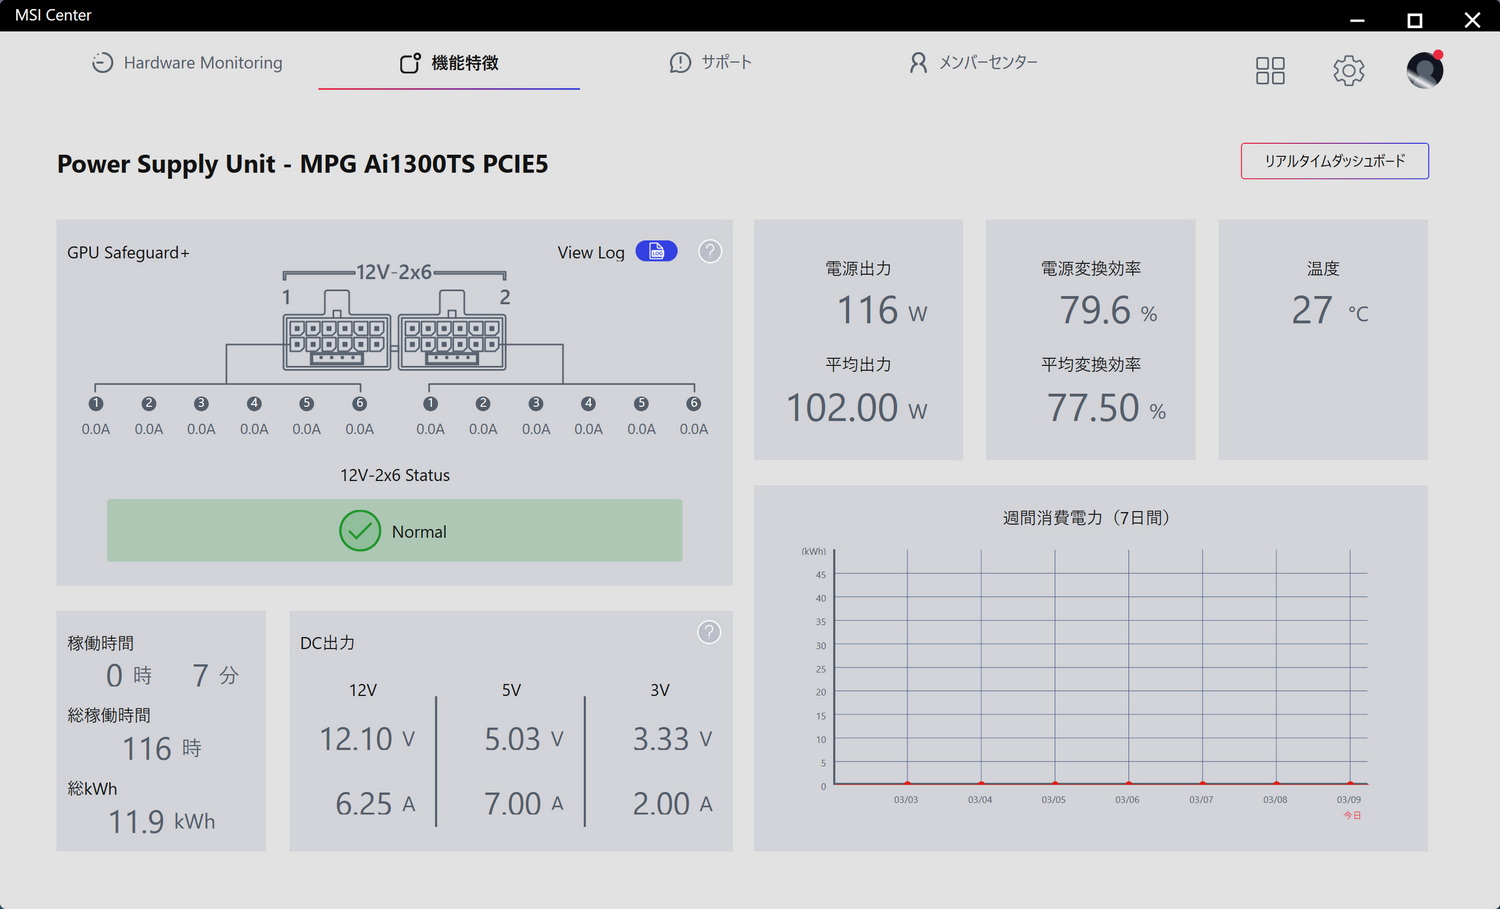The height and width of the screenshot is (909, 1500).
Task: Maximize the MSI Center window
Action: [x=1415, y=19]
